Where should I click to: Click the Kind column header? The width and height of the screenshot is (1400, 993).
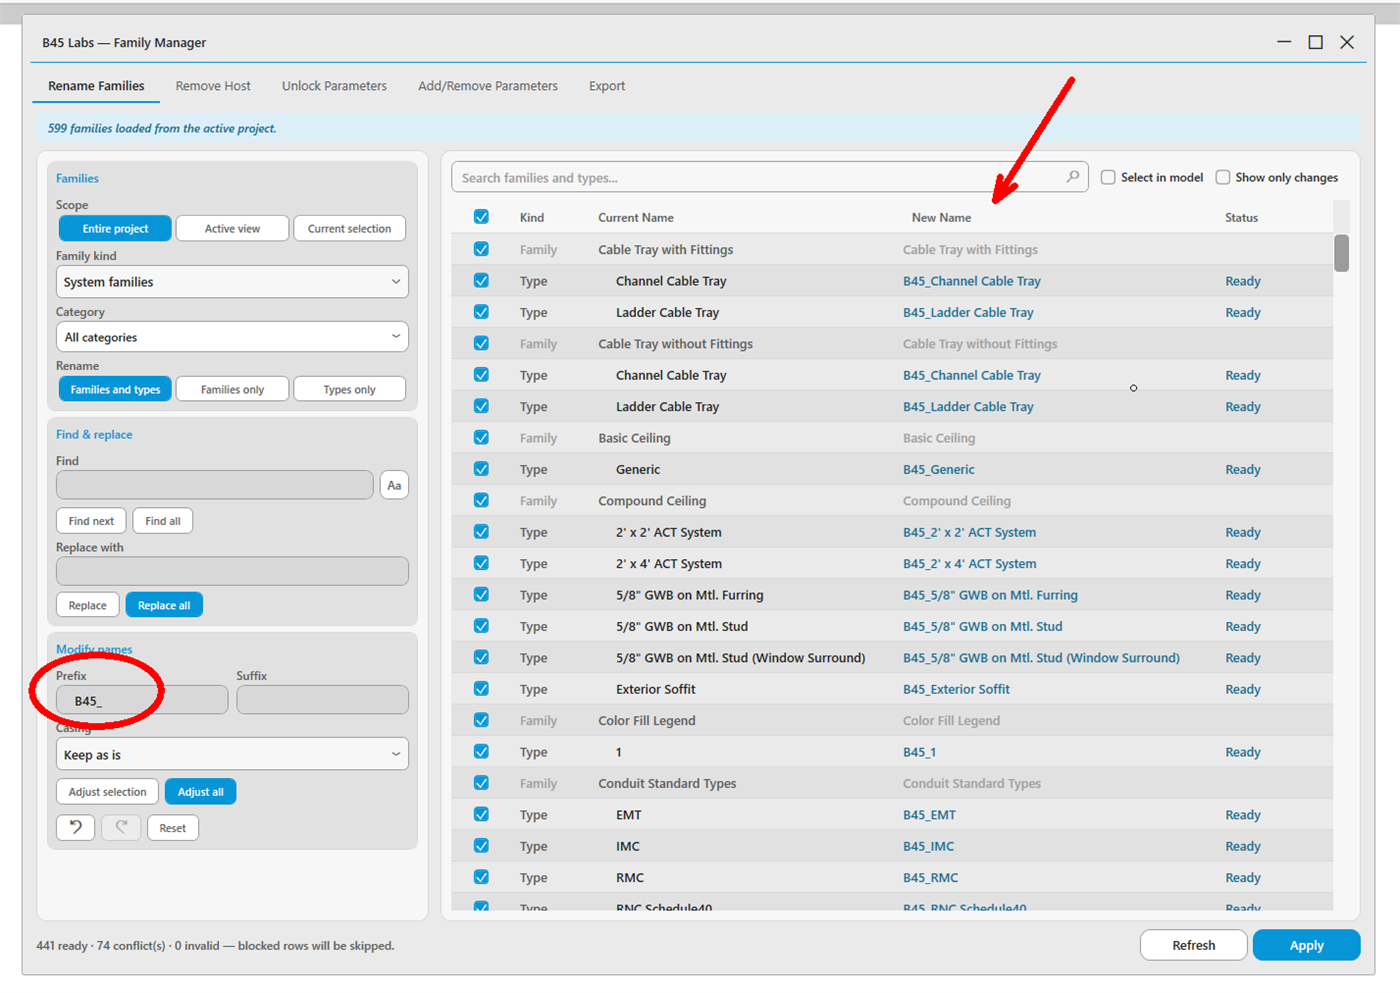coord(532,217)
